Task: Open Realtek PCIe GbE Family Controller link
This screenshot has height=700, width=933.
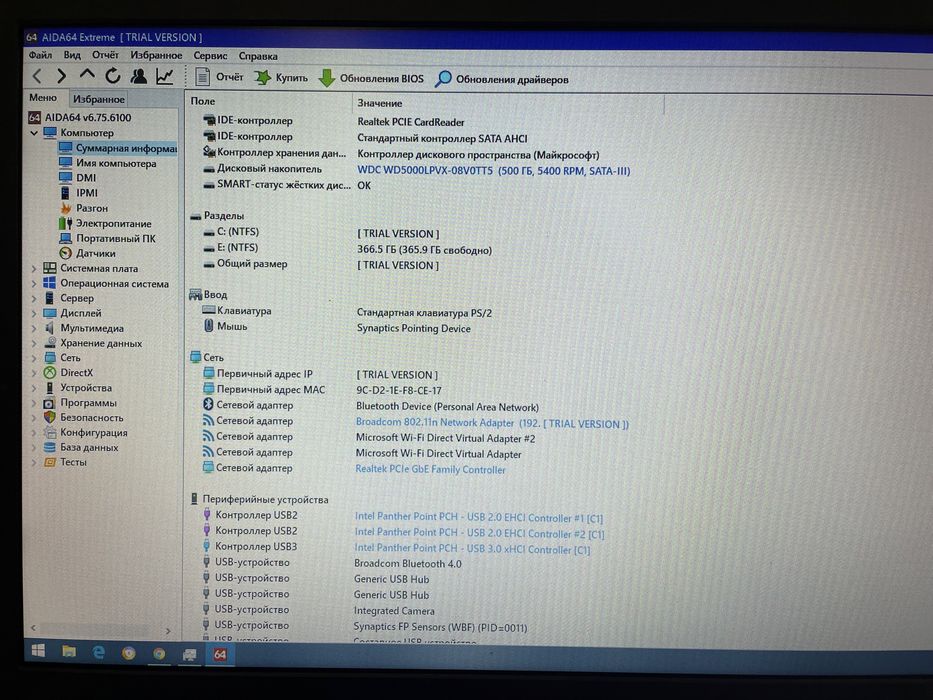Action: coord(430,470)
